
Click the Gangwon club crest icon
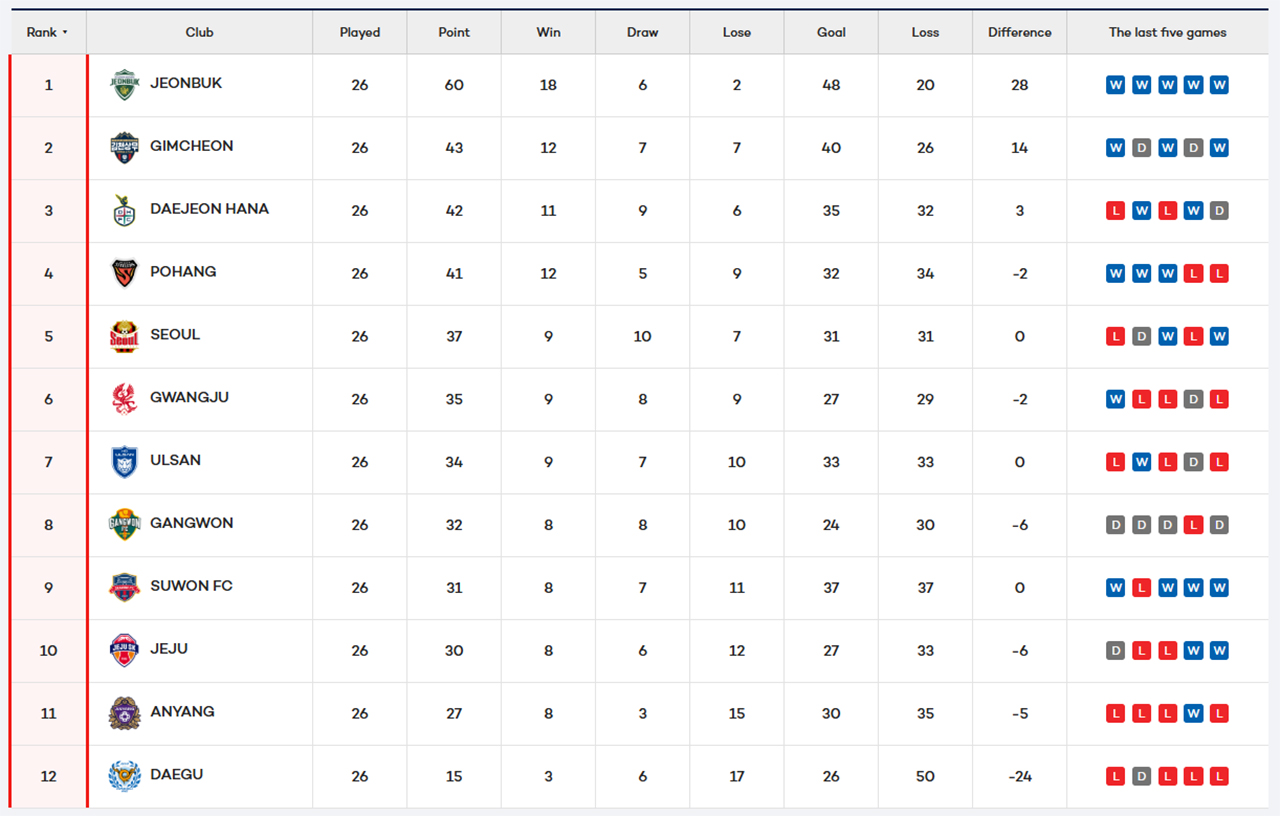[124, 525]
